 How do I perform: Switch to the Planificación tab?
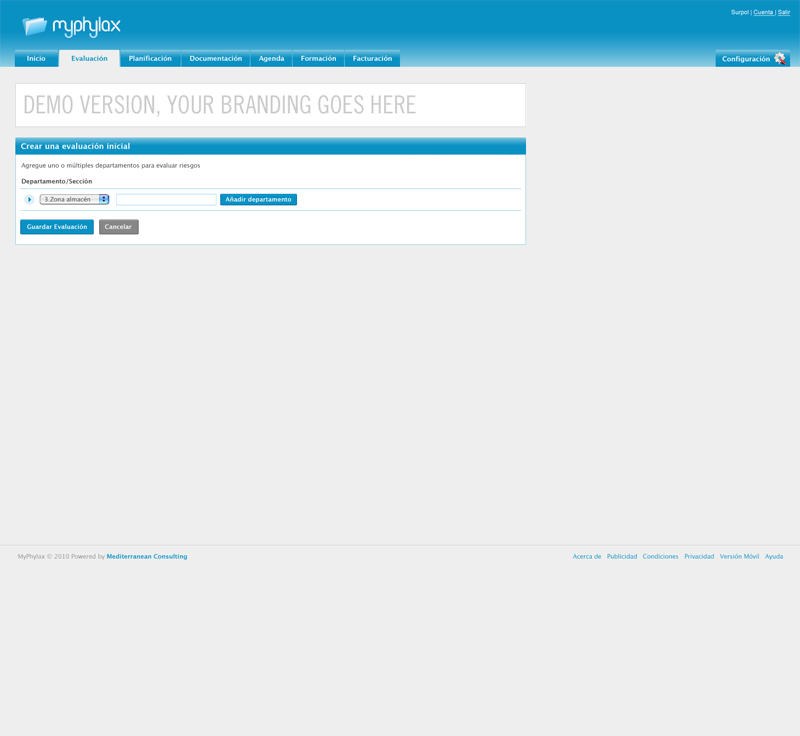pos(150,59)
